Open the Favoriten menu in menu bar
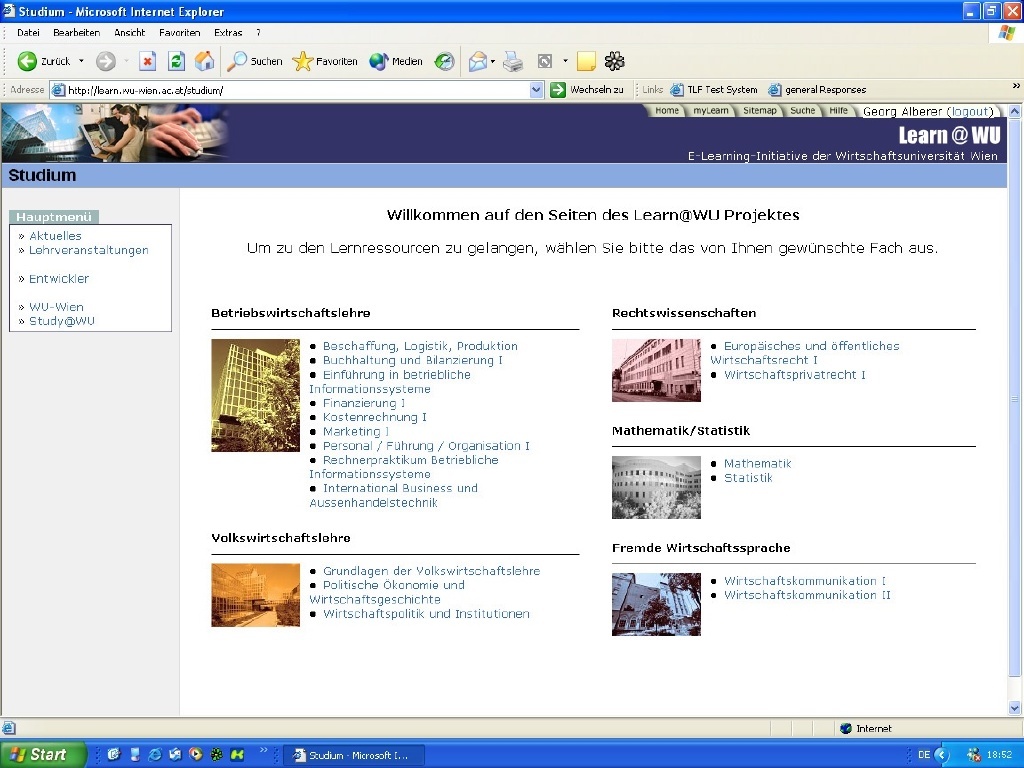 click(179, 33)
